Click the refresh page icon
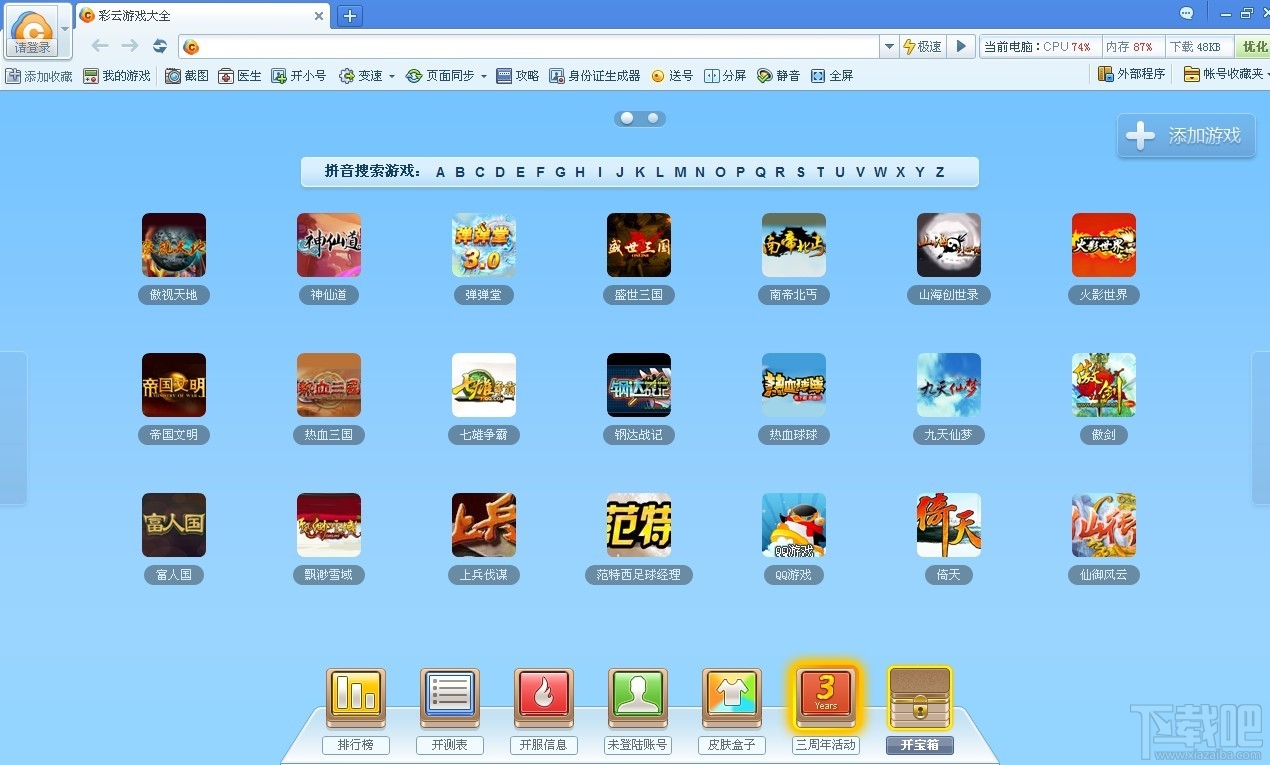 tap(160, 46)
